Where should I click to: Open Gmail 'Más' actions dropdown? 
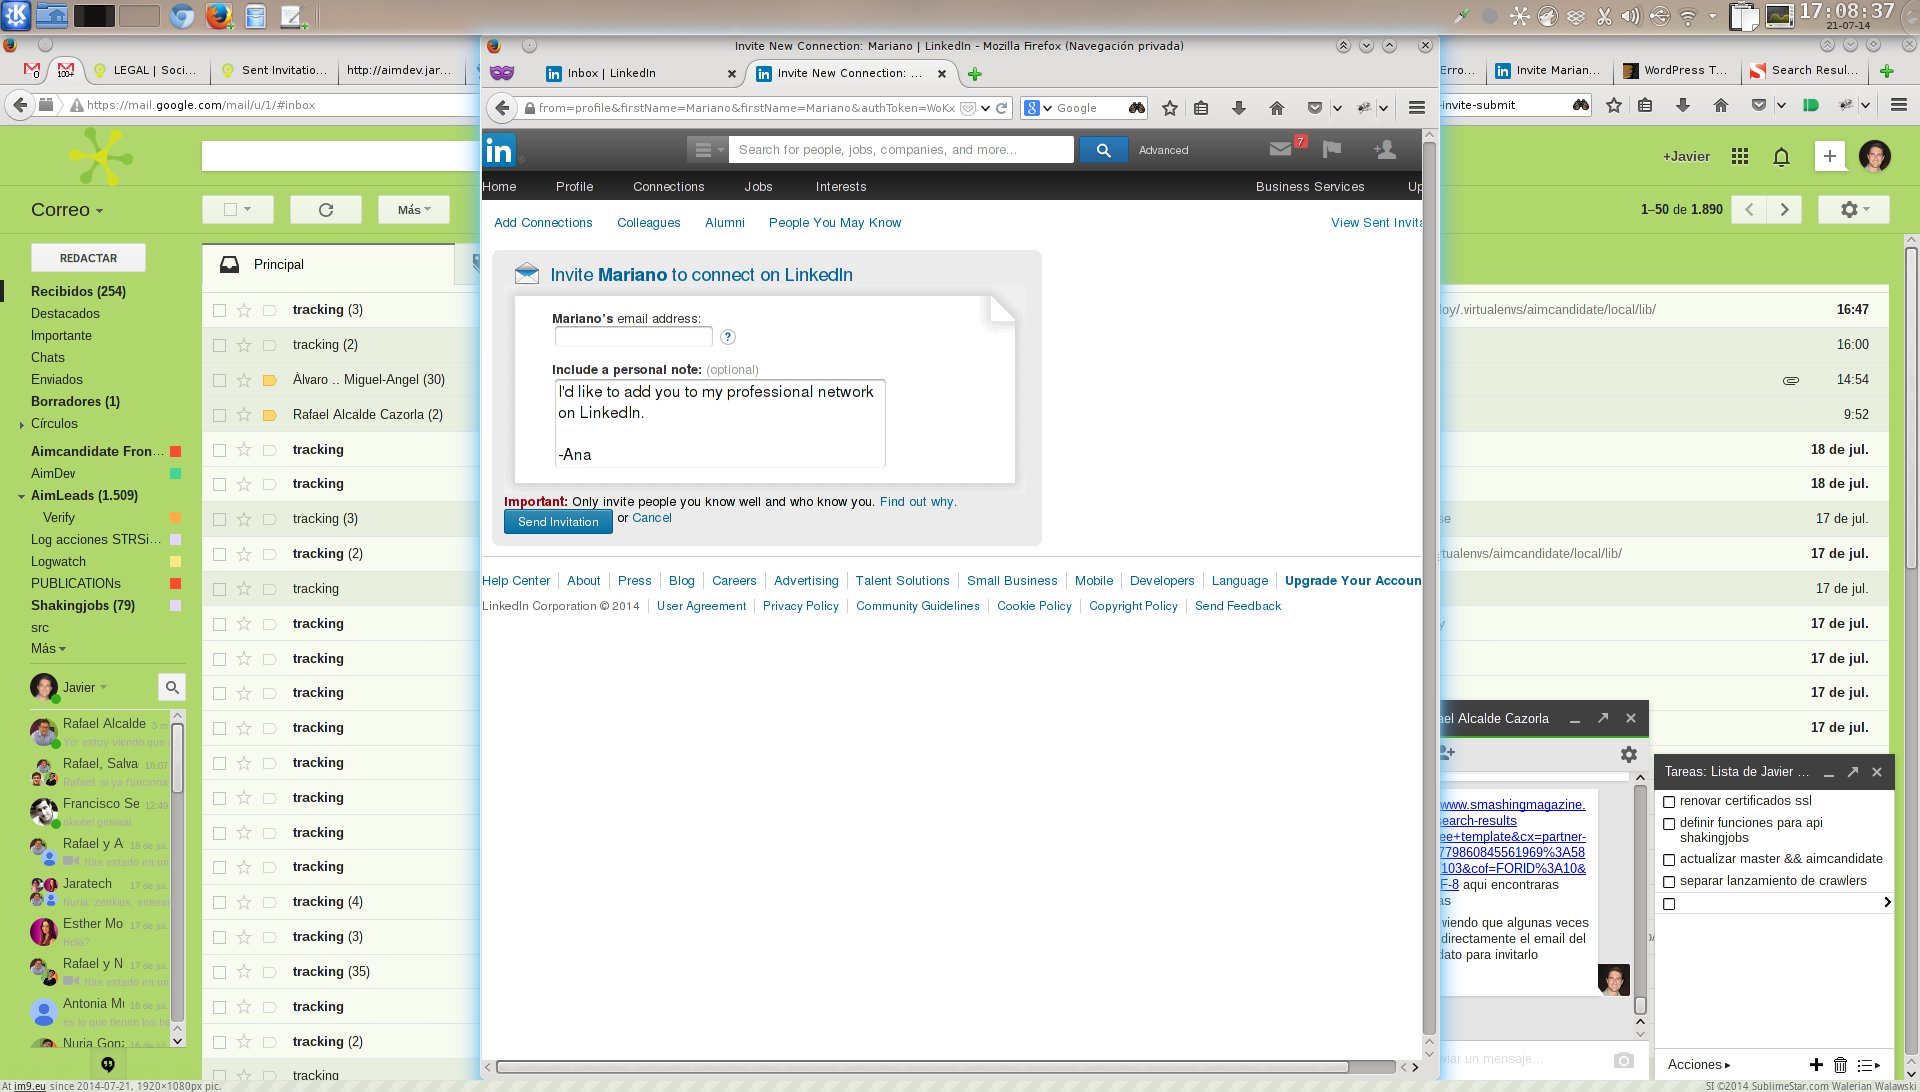coord(414,210)
